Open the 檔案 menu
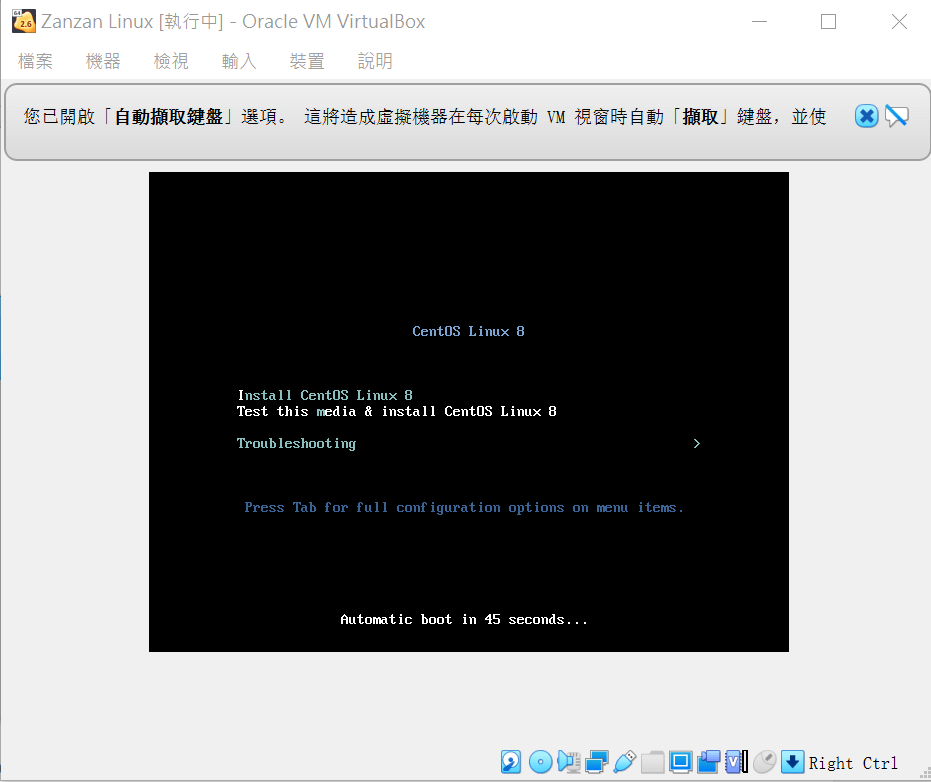Screen dimensions: 931x782 point(35,61)
